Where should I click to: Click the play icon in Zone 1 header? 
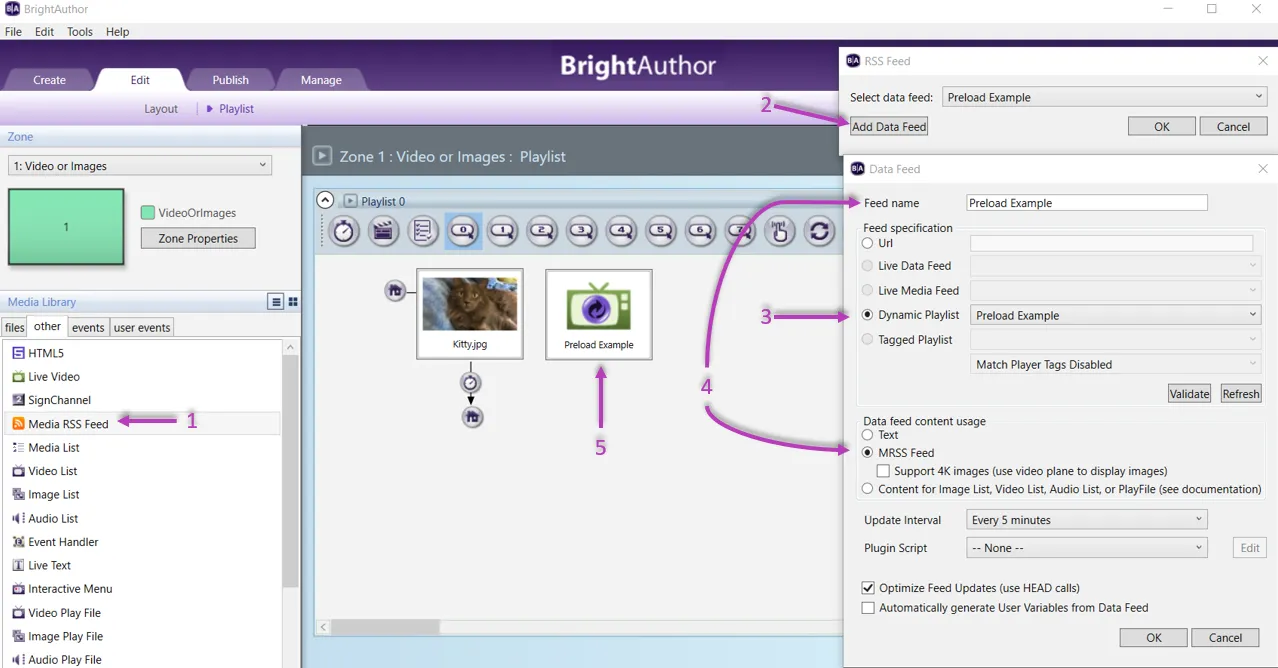pos(322,156)
